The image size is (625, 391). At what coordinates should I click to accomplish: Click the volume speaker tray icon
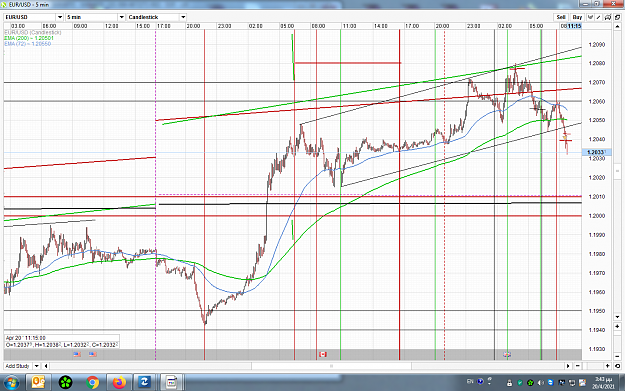[540, 383]
